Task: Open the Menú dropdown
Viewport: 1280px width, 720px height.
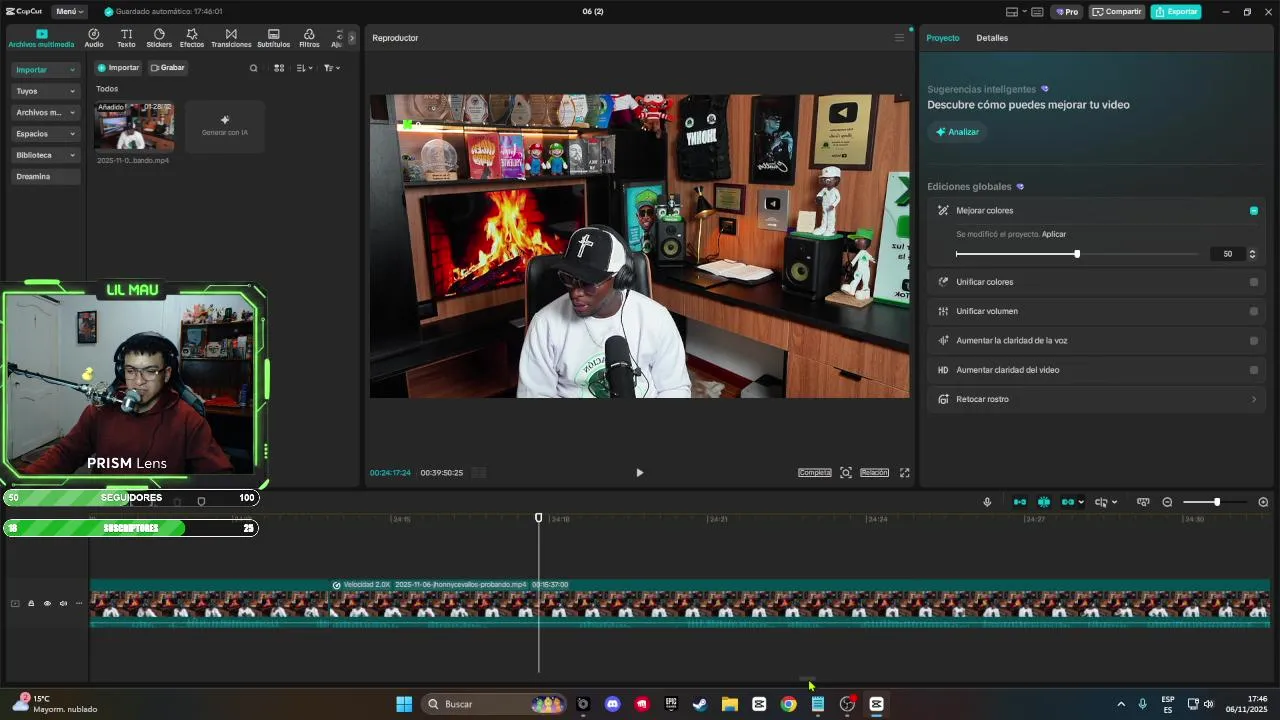Action: pyautogui.click(x=69, y=12)
